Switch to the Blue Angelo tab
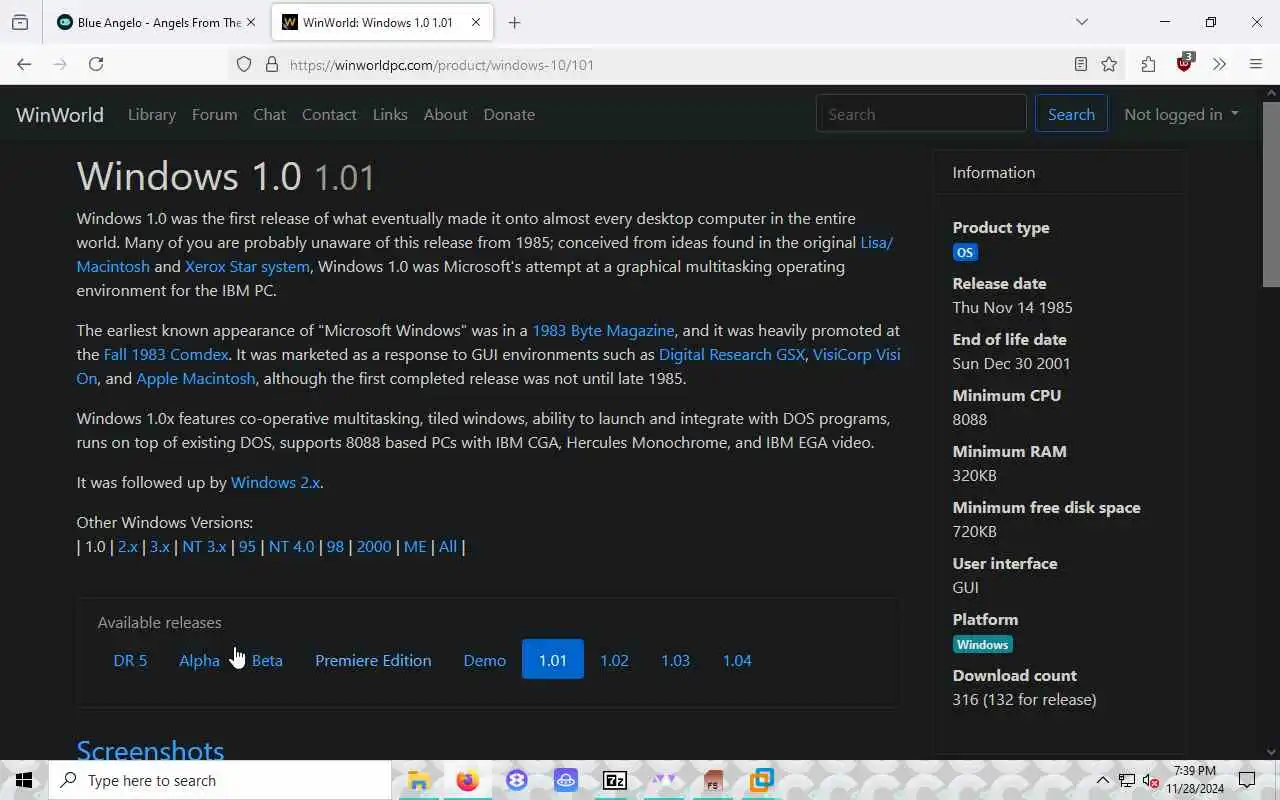 (x=157, y=22)
